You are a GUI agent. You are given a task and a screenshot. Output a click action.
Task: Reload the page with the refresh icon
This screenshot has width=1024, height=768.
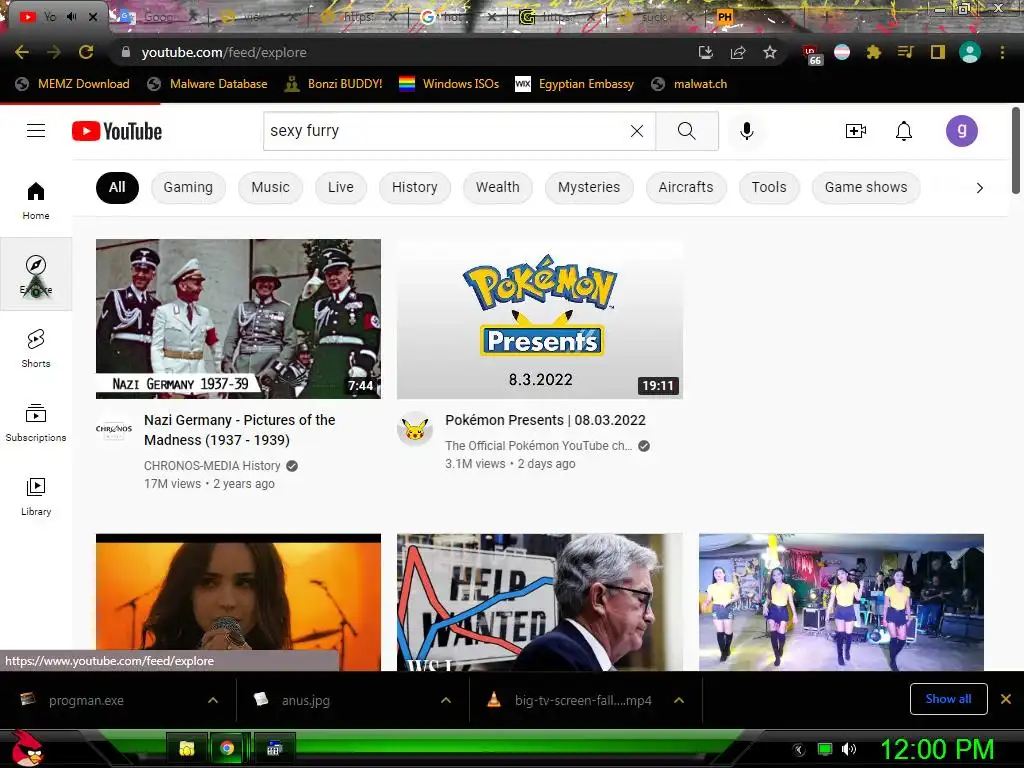click(86, 52)
